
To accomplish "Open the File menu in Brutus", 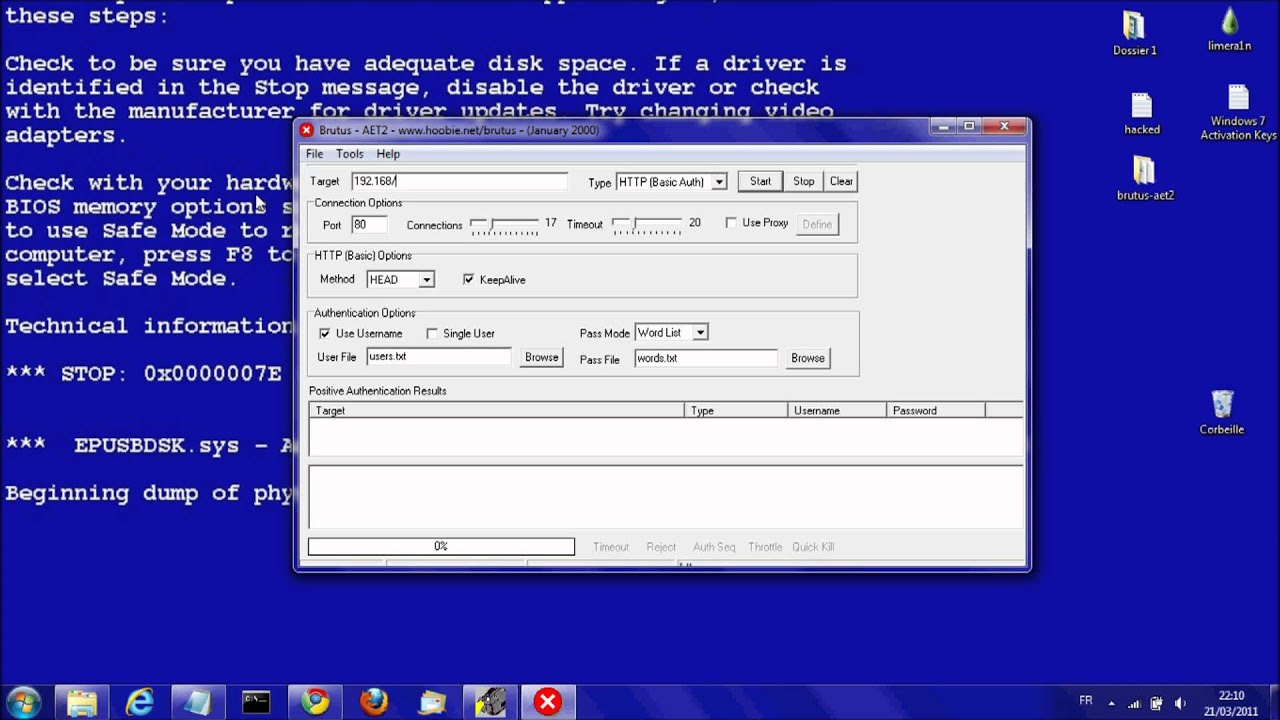I will (314, 154).
